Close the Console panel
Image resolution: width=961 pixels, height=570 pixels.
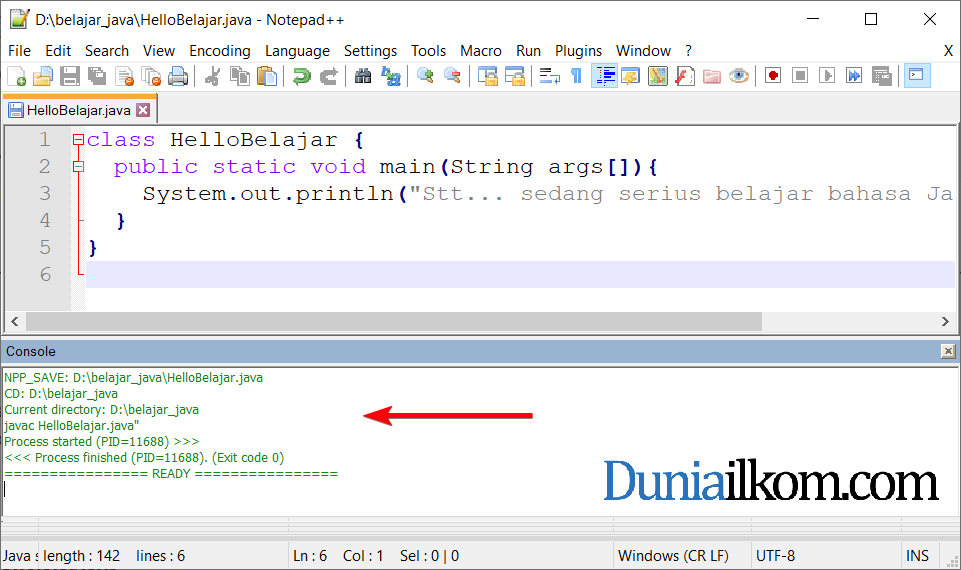point(948,351)
